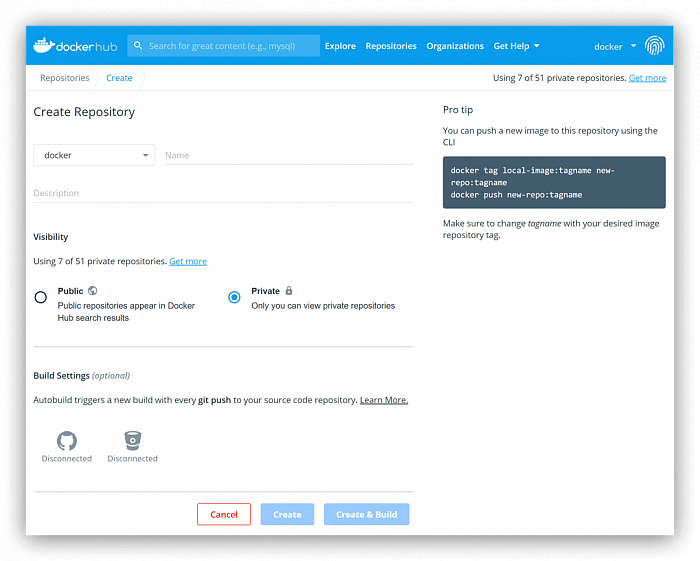Click the Create & Build button
Viewport: 700px width, 561px height.
[367, 514]
